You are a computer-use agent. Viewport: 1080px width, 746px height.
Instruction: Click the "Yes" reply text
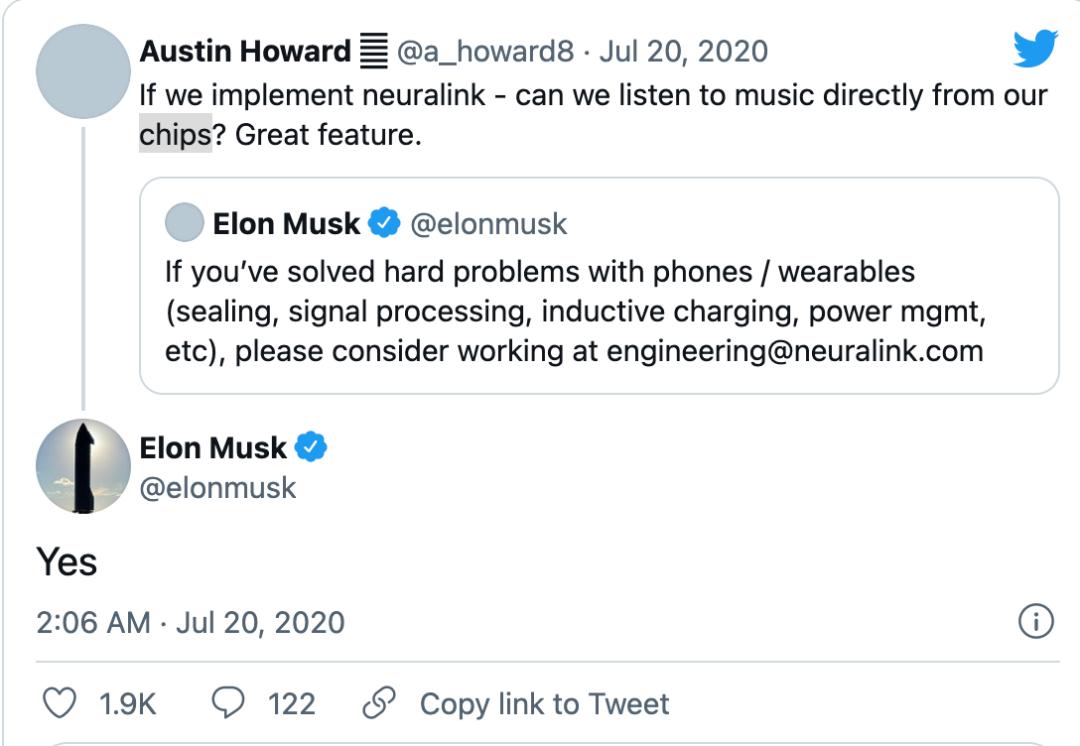tap(67, 562)
